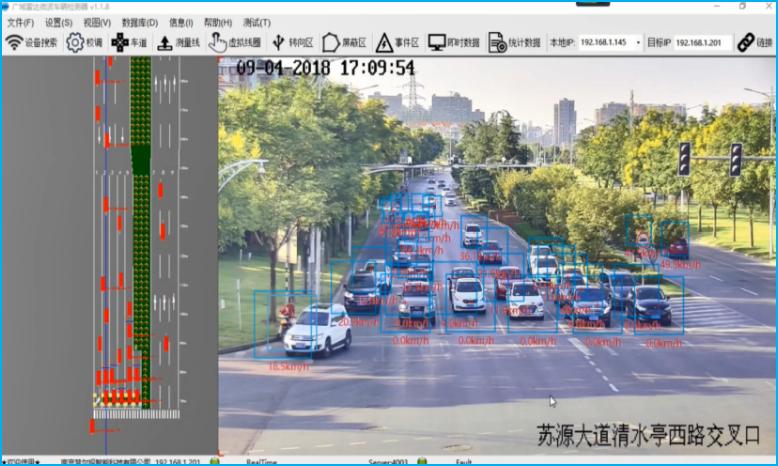Viewport: 778px width, 466px height.
Task: Expand the 本地IP address dropdown
Action: click(x=637, y=43)
